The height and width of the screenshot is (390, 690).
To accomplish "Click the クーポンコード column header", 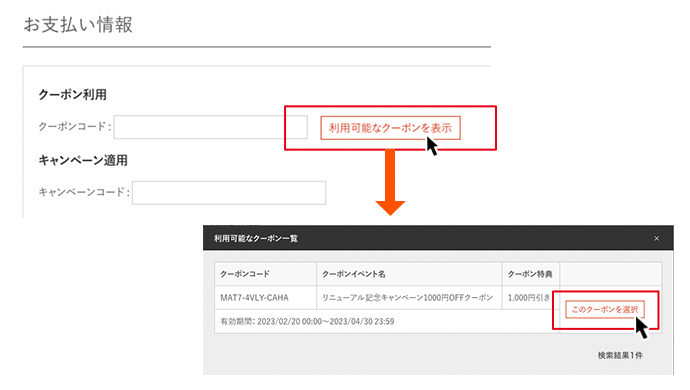I will point(265,274).
